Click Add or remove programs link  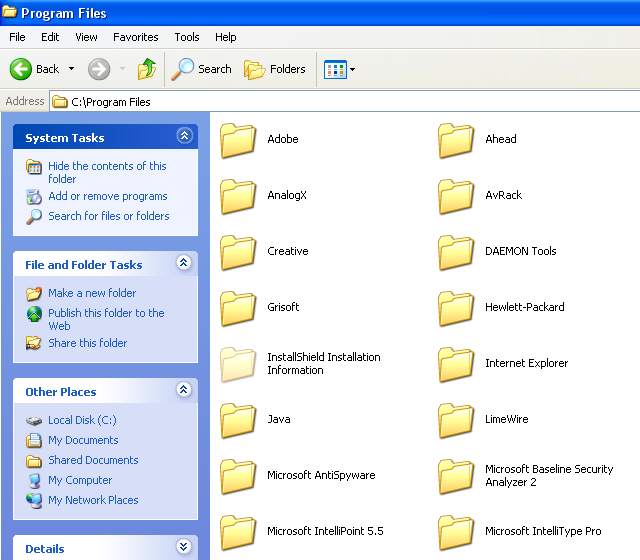coord(107,196)
